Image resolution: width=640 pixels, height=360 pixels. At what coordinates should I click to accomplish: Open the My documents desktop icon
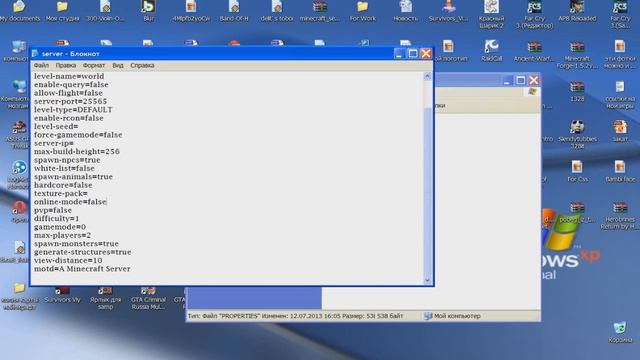pos(19,11)
